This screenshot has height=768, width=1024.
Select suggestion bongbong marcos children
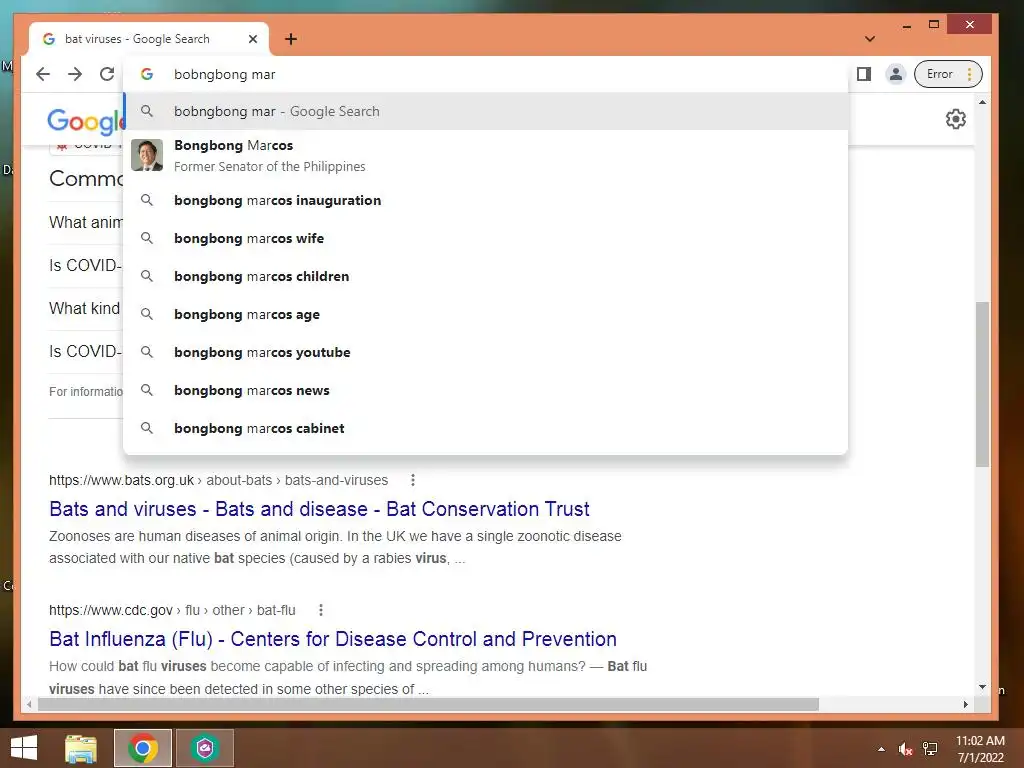click(486, 276)
